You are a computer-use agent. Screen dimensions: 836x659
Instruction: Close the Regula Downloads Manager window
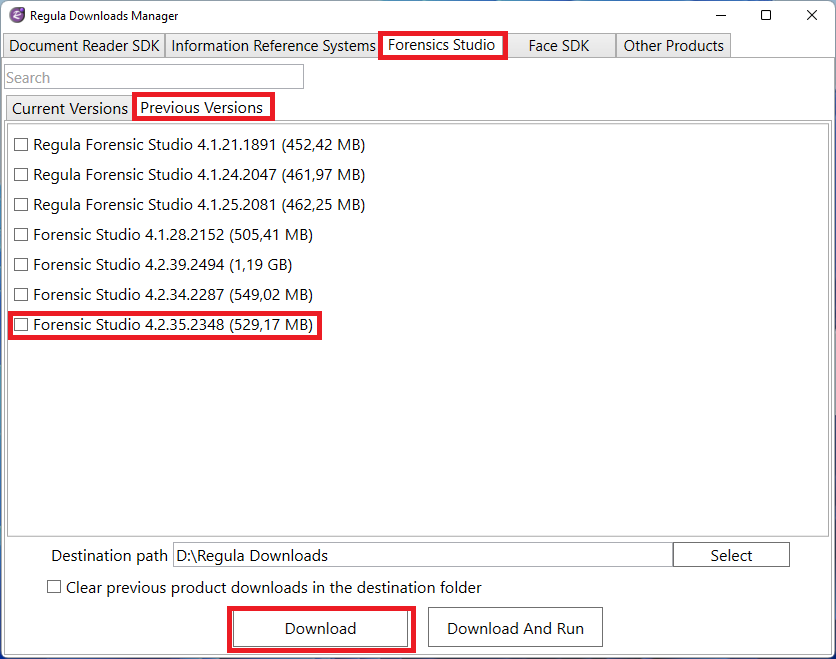click(811, 15)
